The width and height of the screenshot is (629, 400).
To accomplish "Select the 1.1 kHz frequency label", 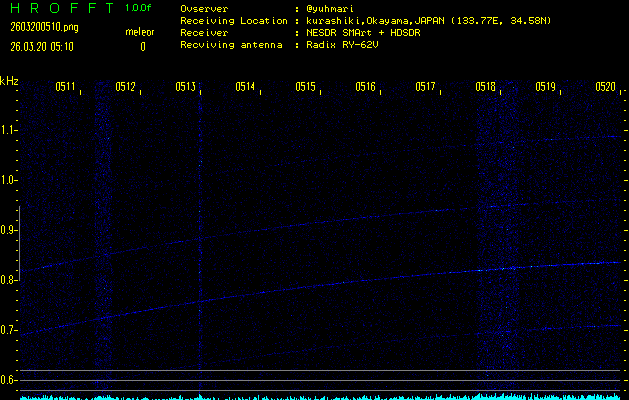I will coord(9,130).
